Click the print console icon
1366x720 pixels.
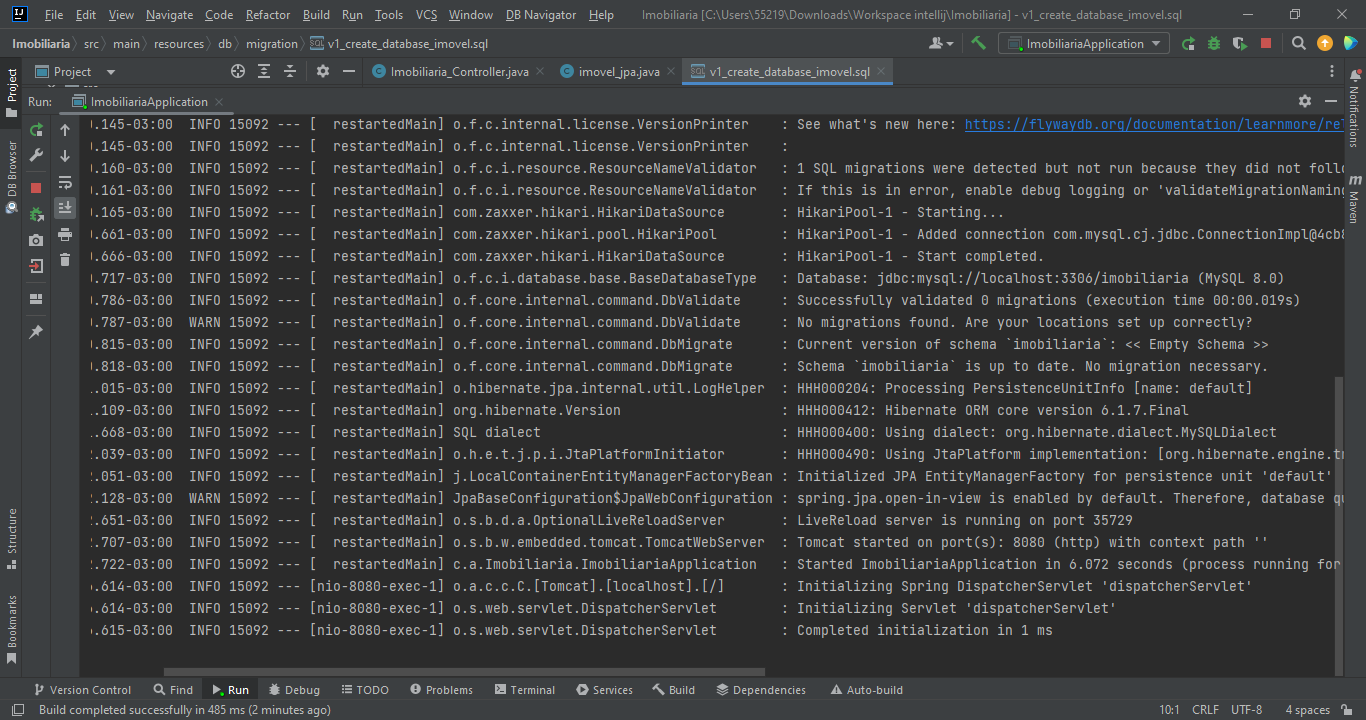tap(65, 234)
